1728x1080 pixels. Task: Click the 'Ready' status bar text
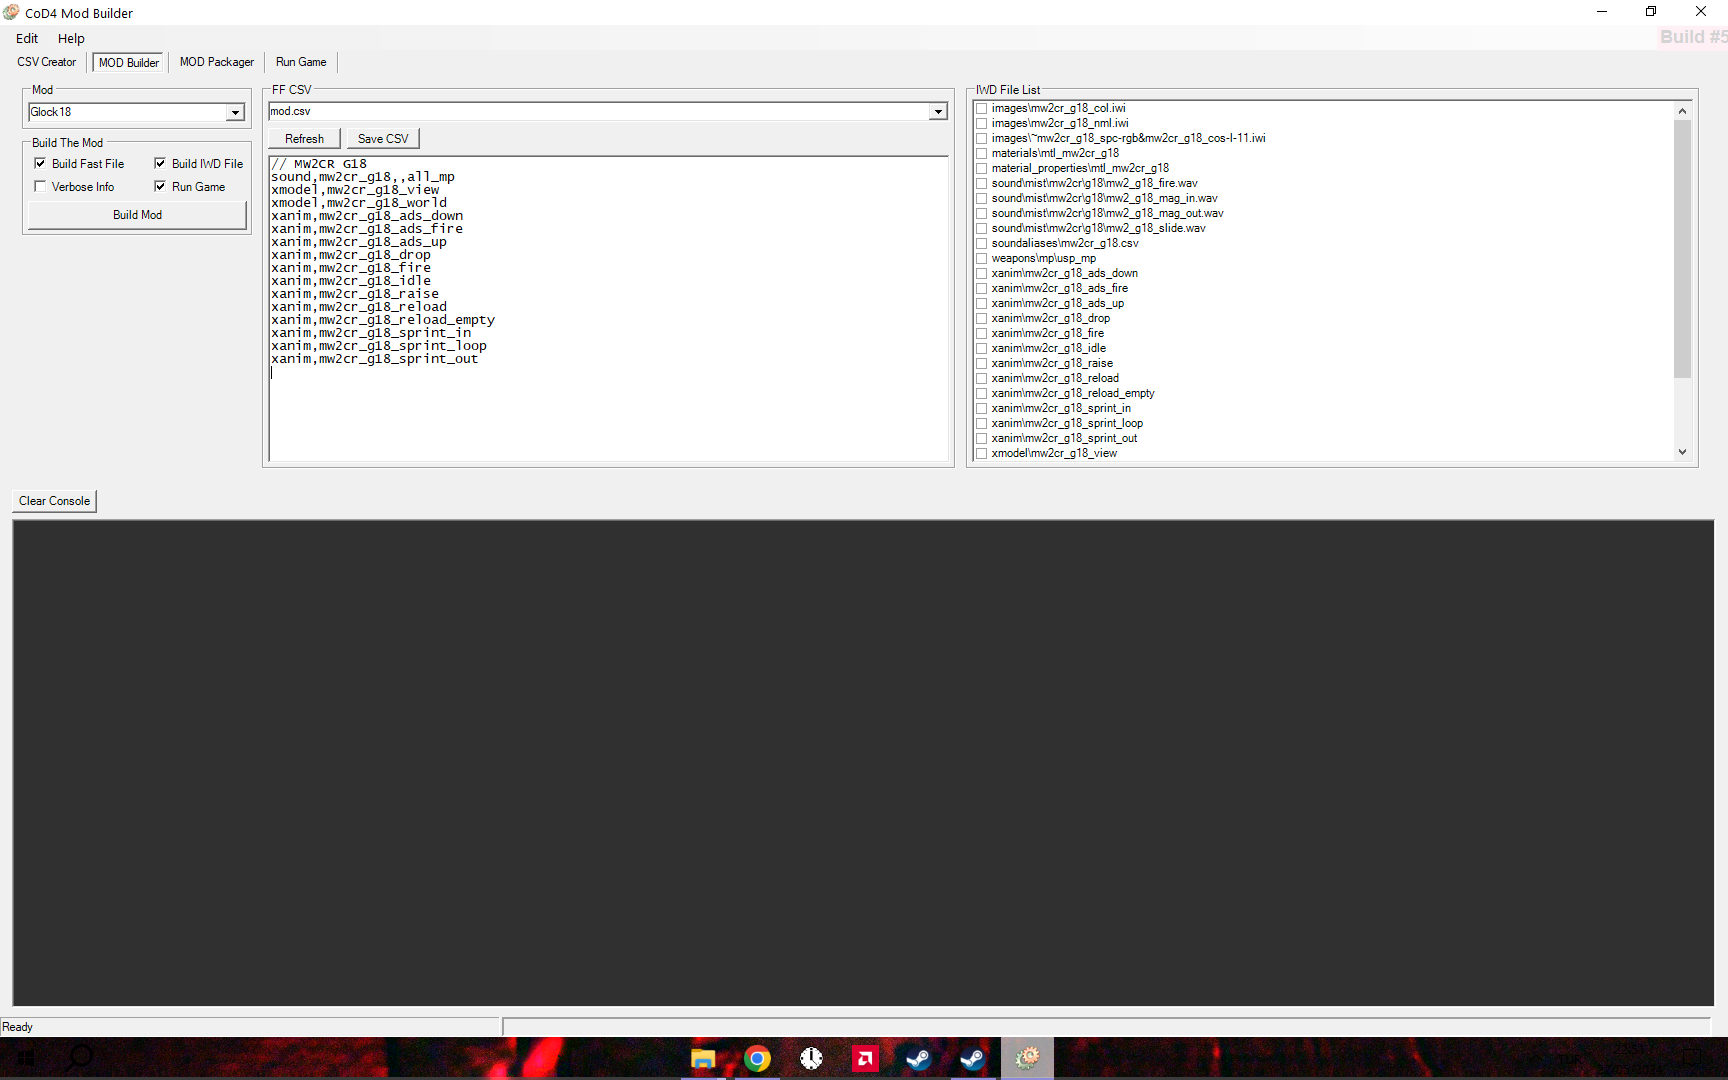(18, 1027)
